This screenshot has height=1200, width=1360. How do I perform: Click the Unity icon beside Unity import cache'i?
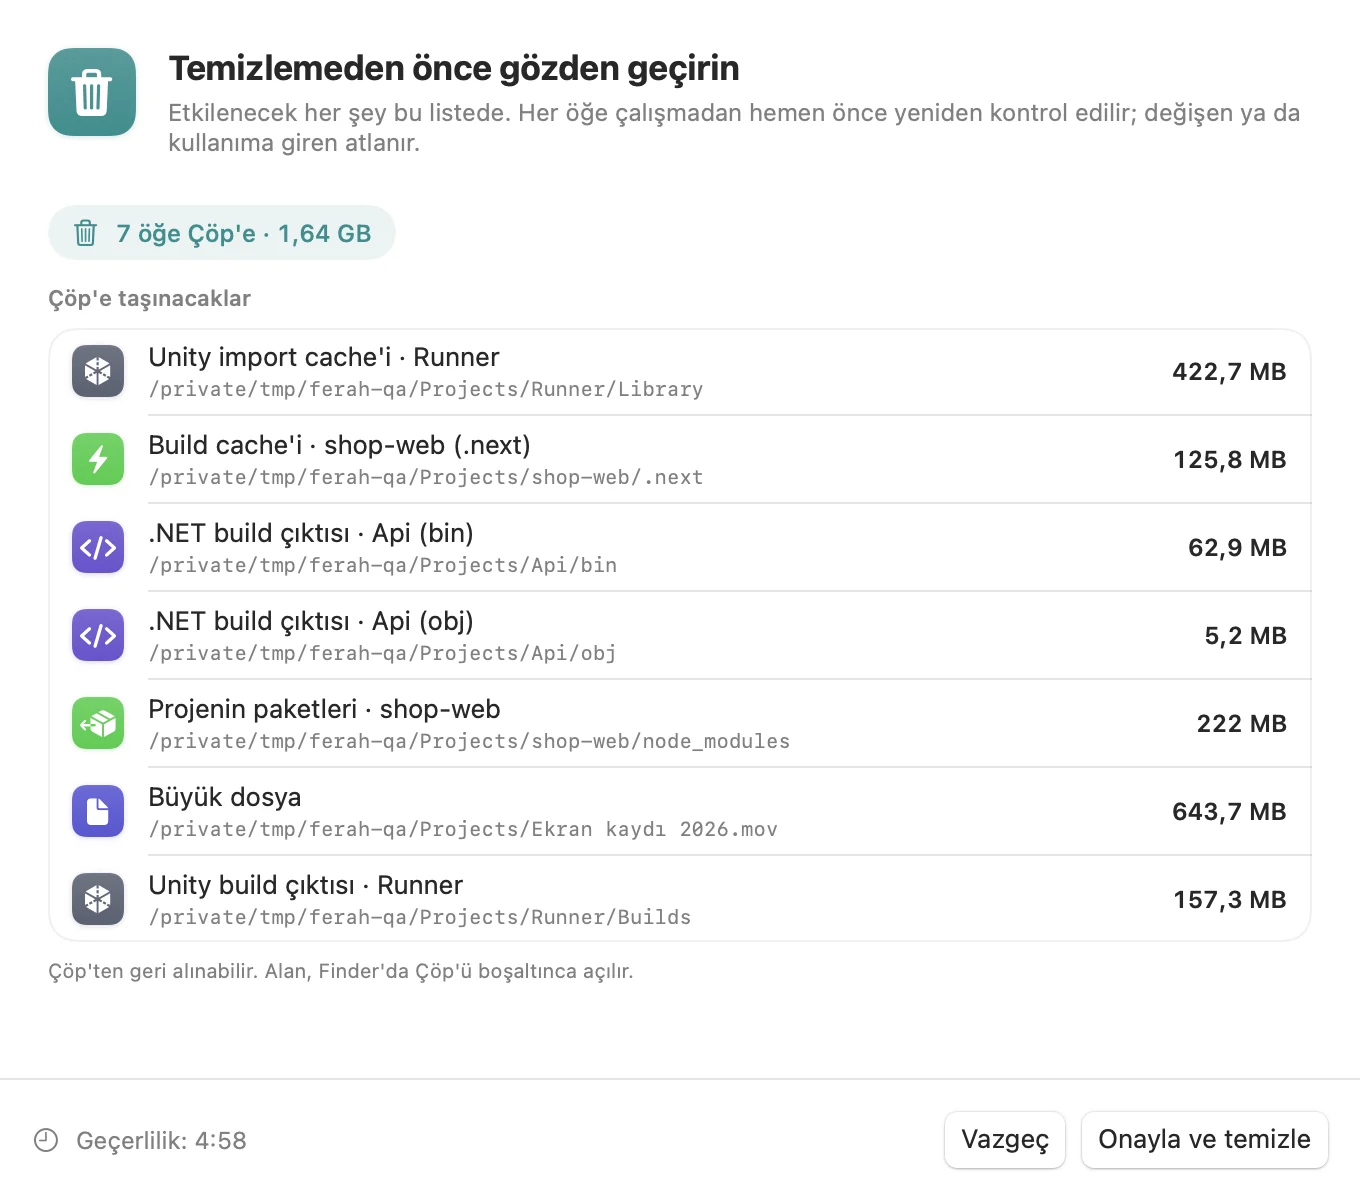pos(98,371)
